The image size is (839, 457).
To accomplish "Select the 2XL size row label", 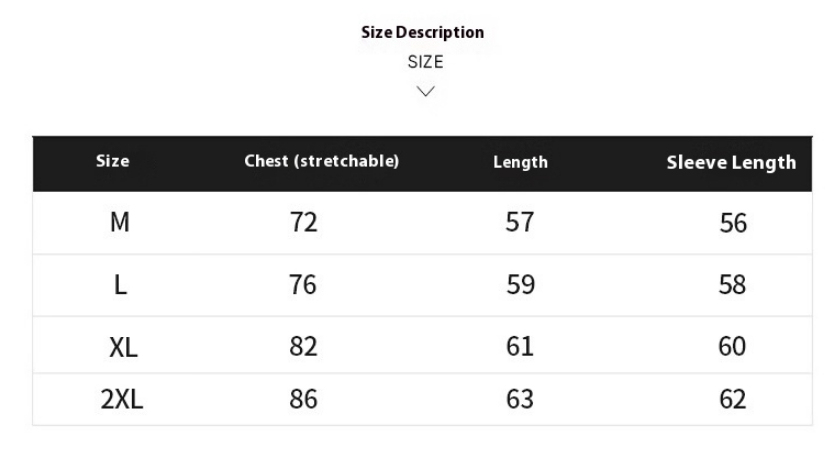I will click(x=122, y=400).
